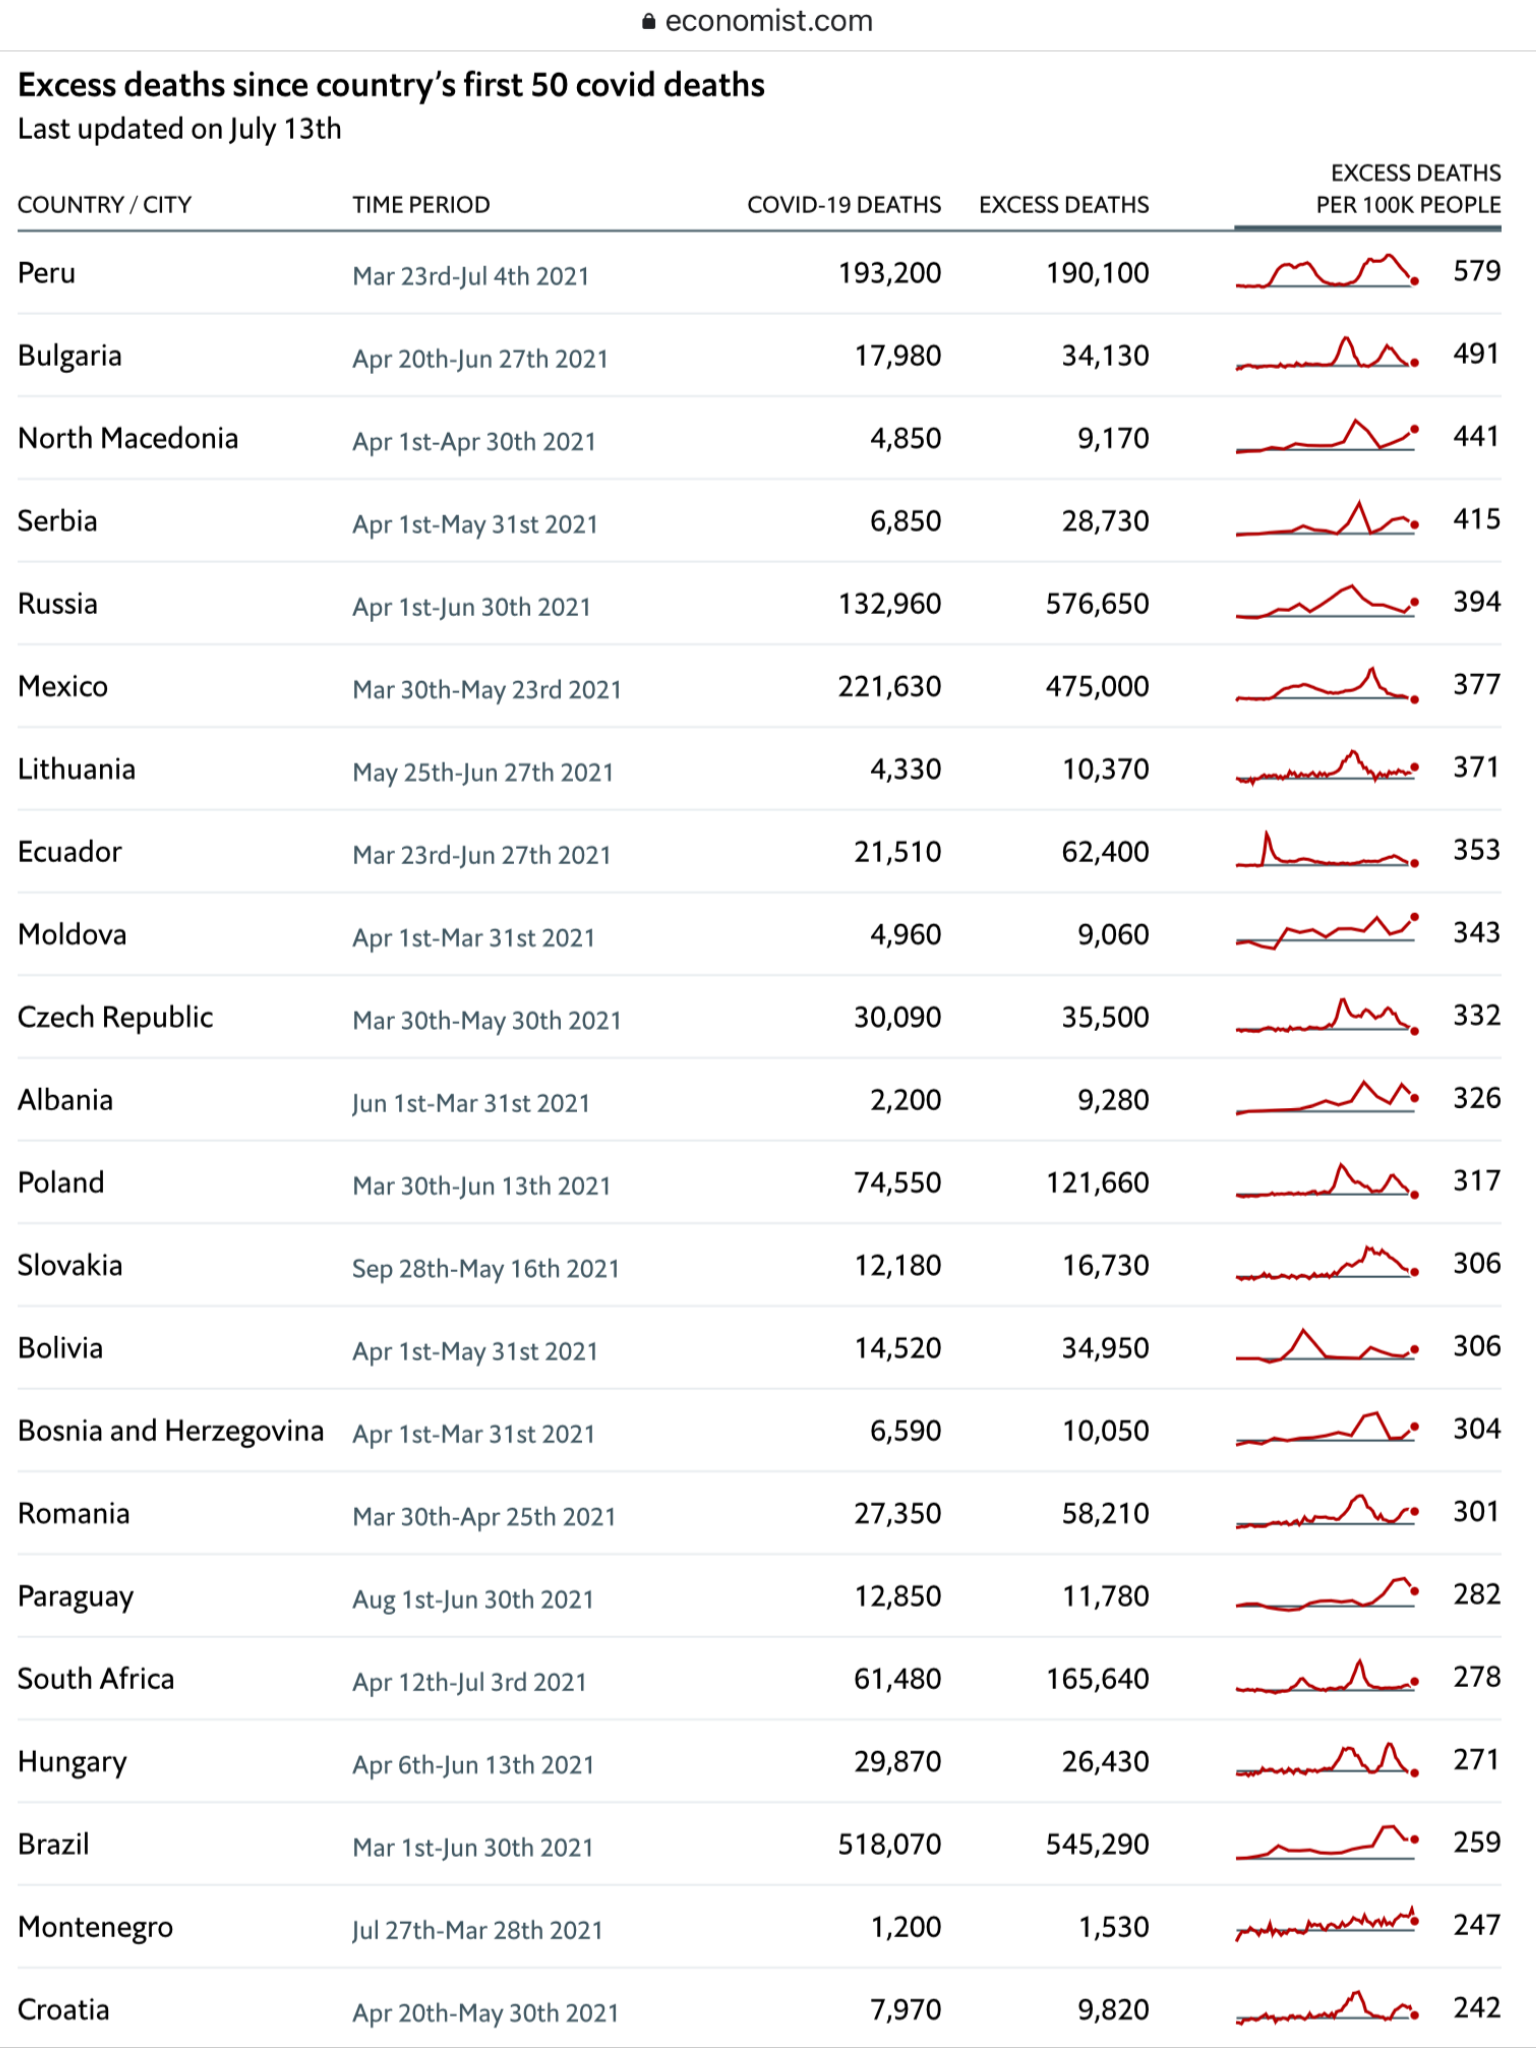Click the lock icon beside economist.com

tap(649, 21)
